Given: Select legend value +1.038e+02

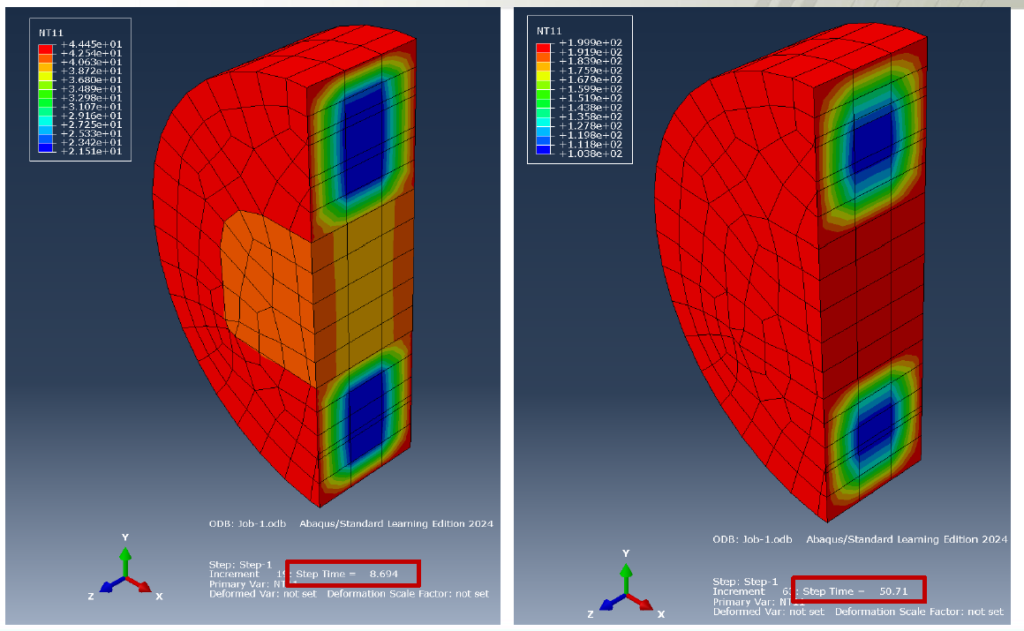Looking at the screenshot, I should 590,154.
